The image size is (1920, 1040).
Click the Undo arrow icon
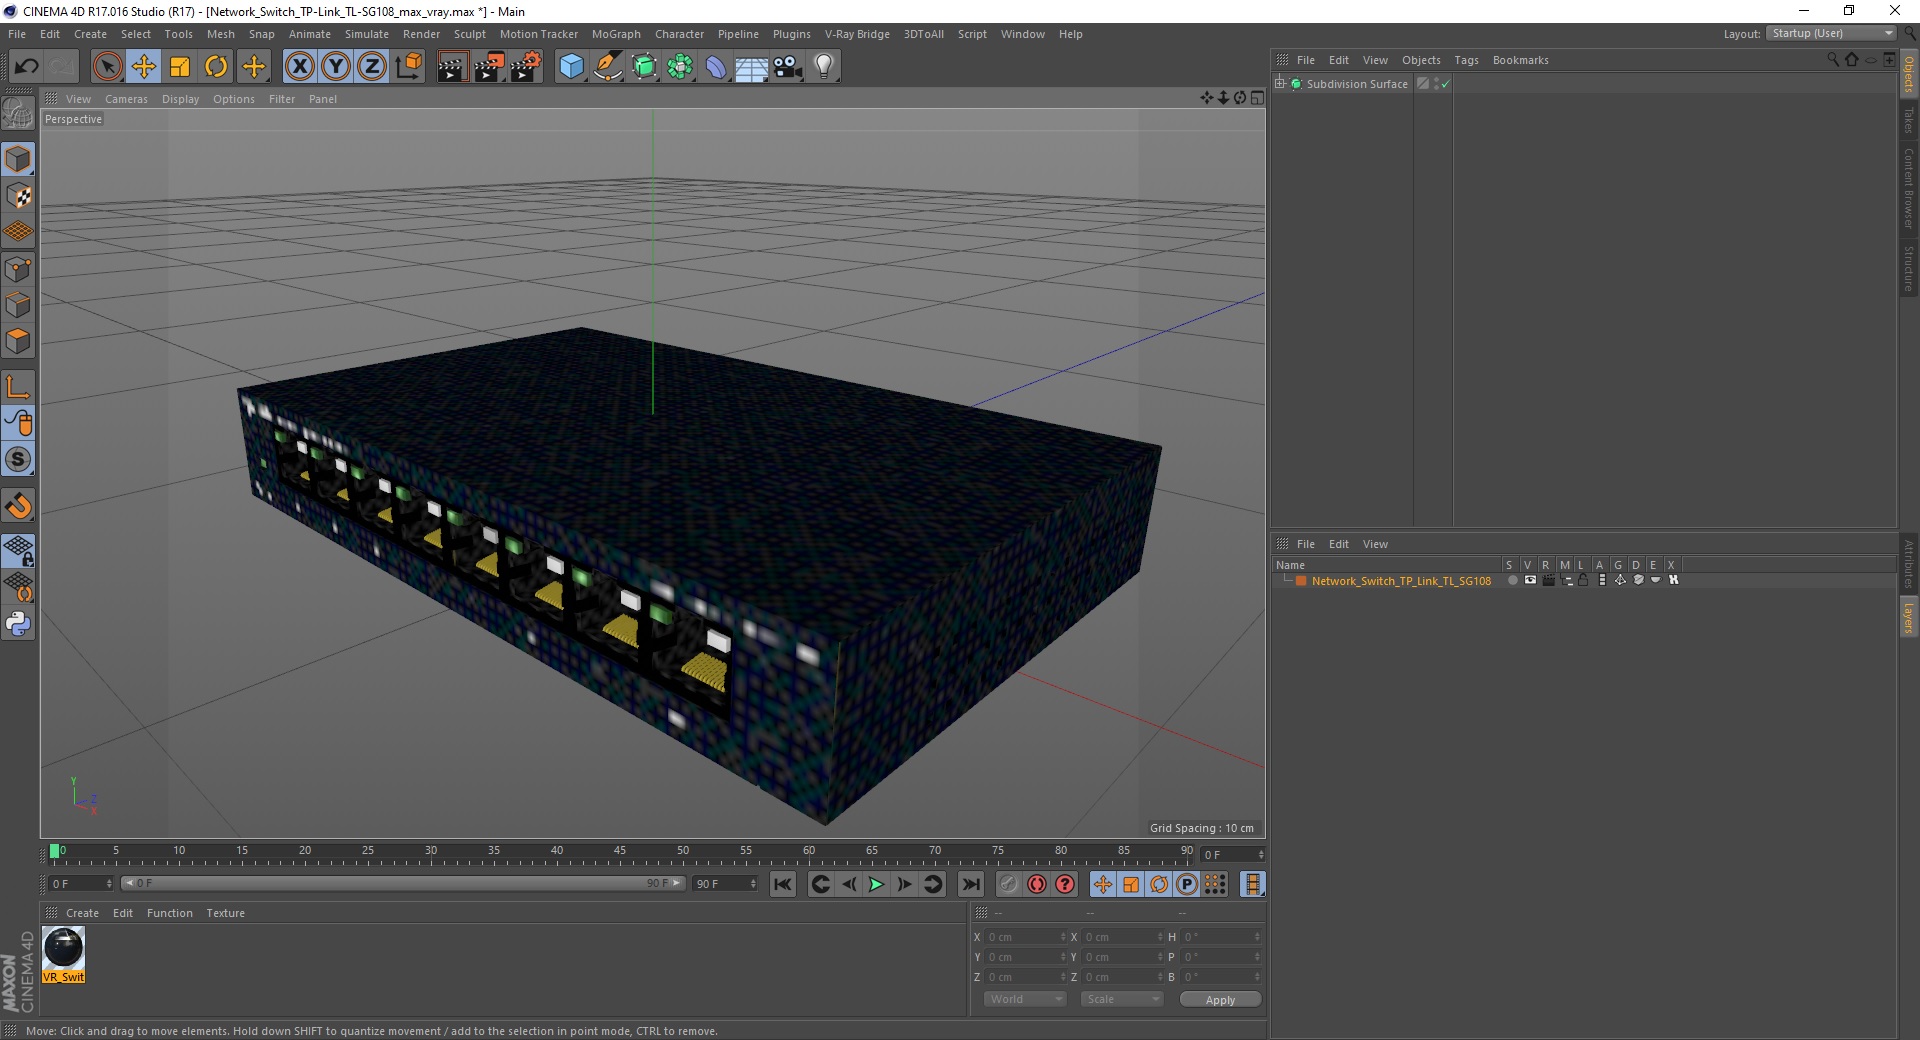[x=27, y=67]
